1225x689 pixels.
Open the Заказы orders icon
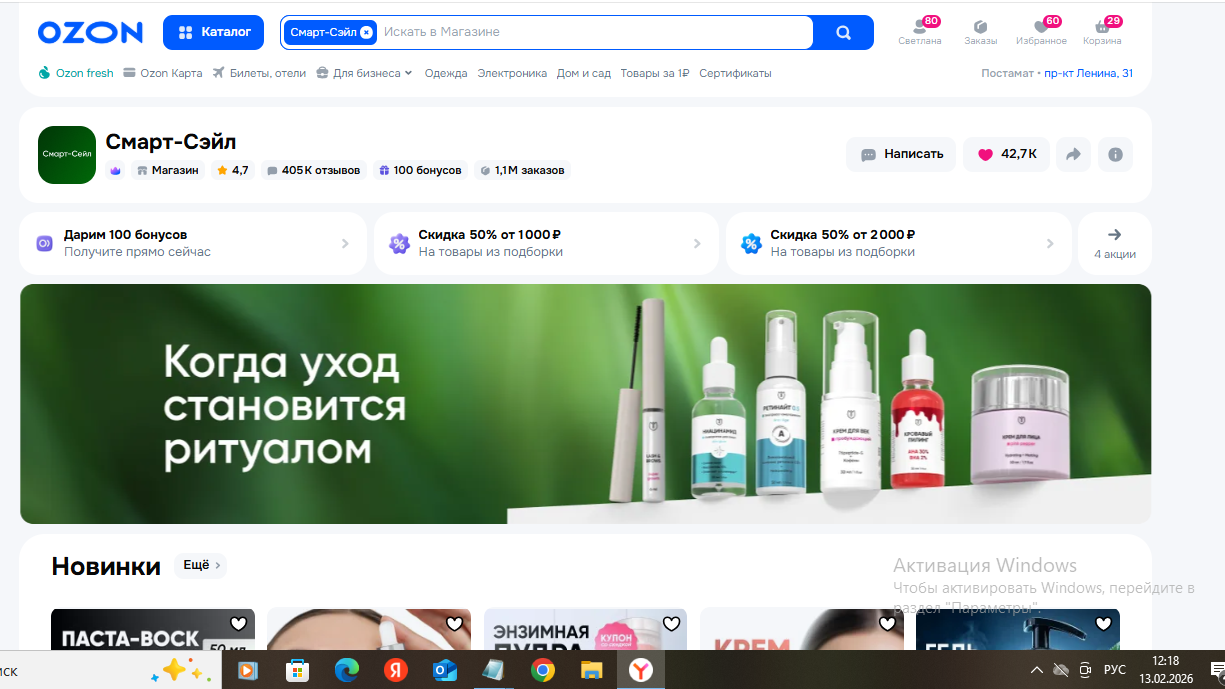[980, 31]
